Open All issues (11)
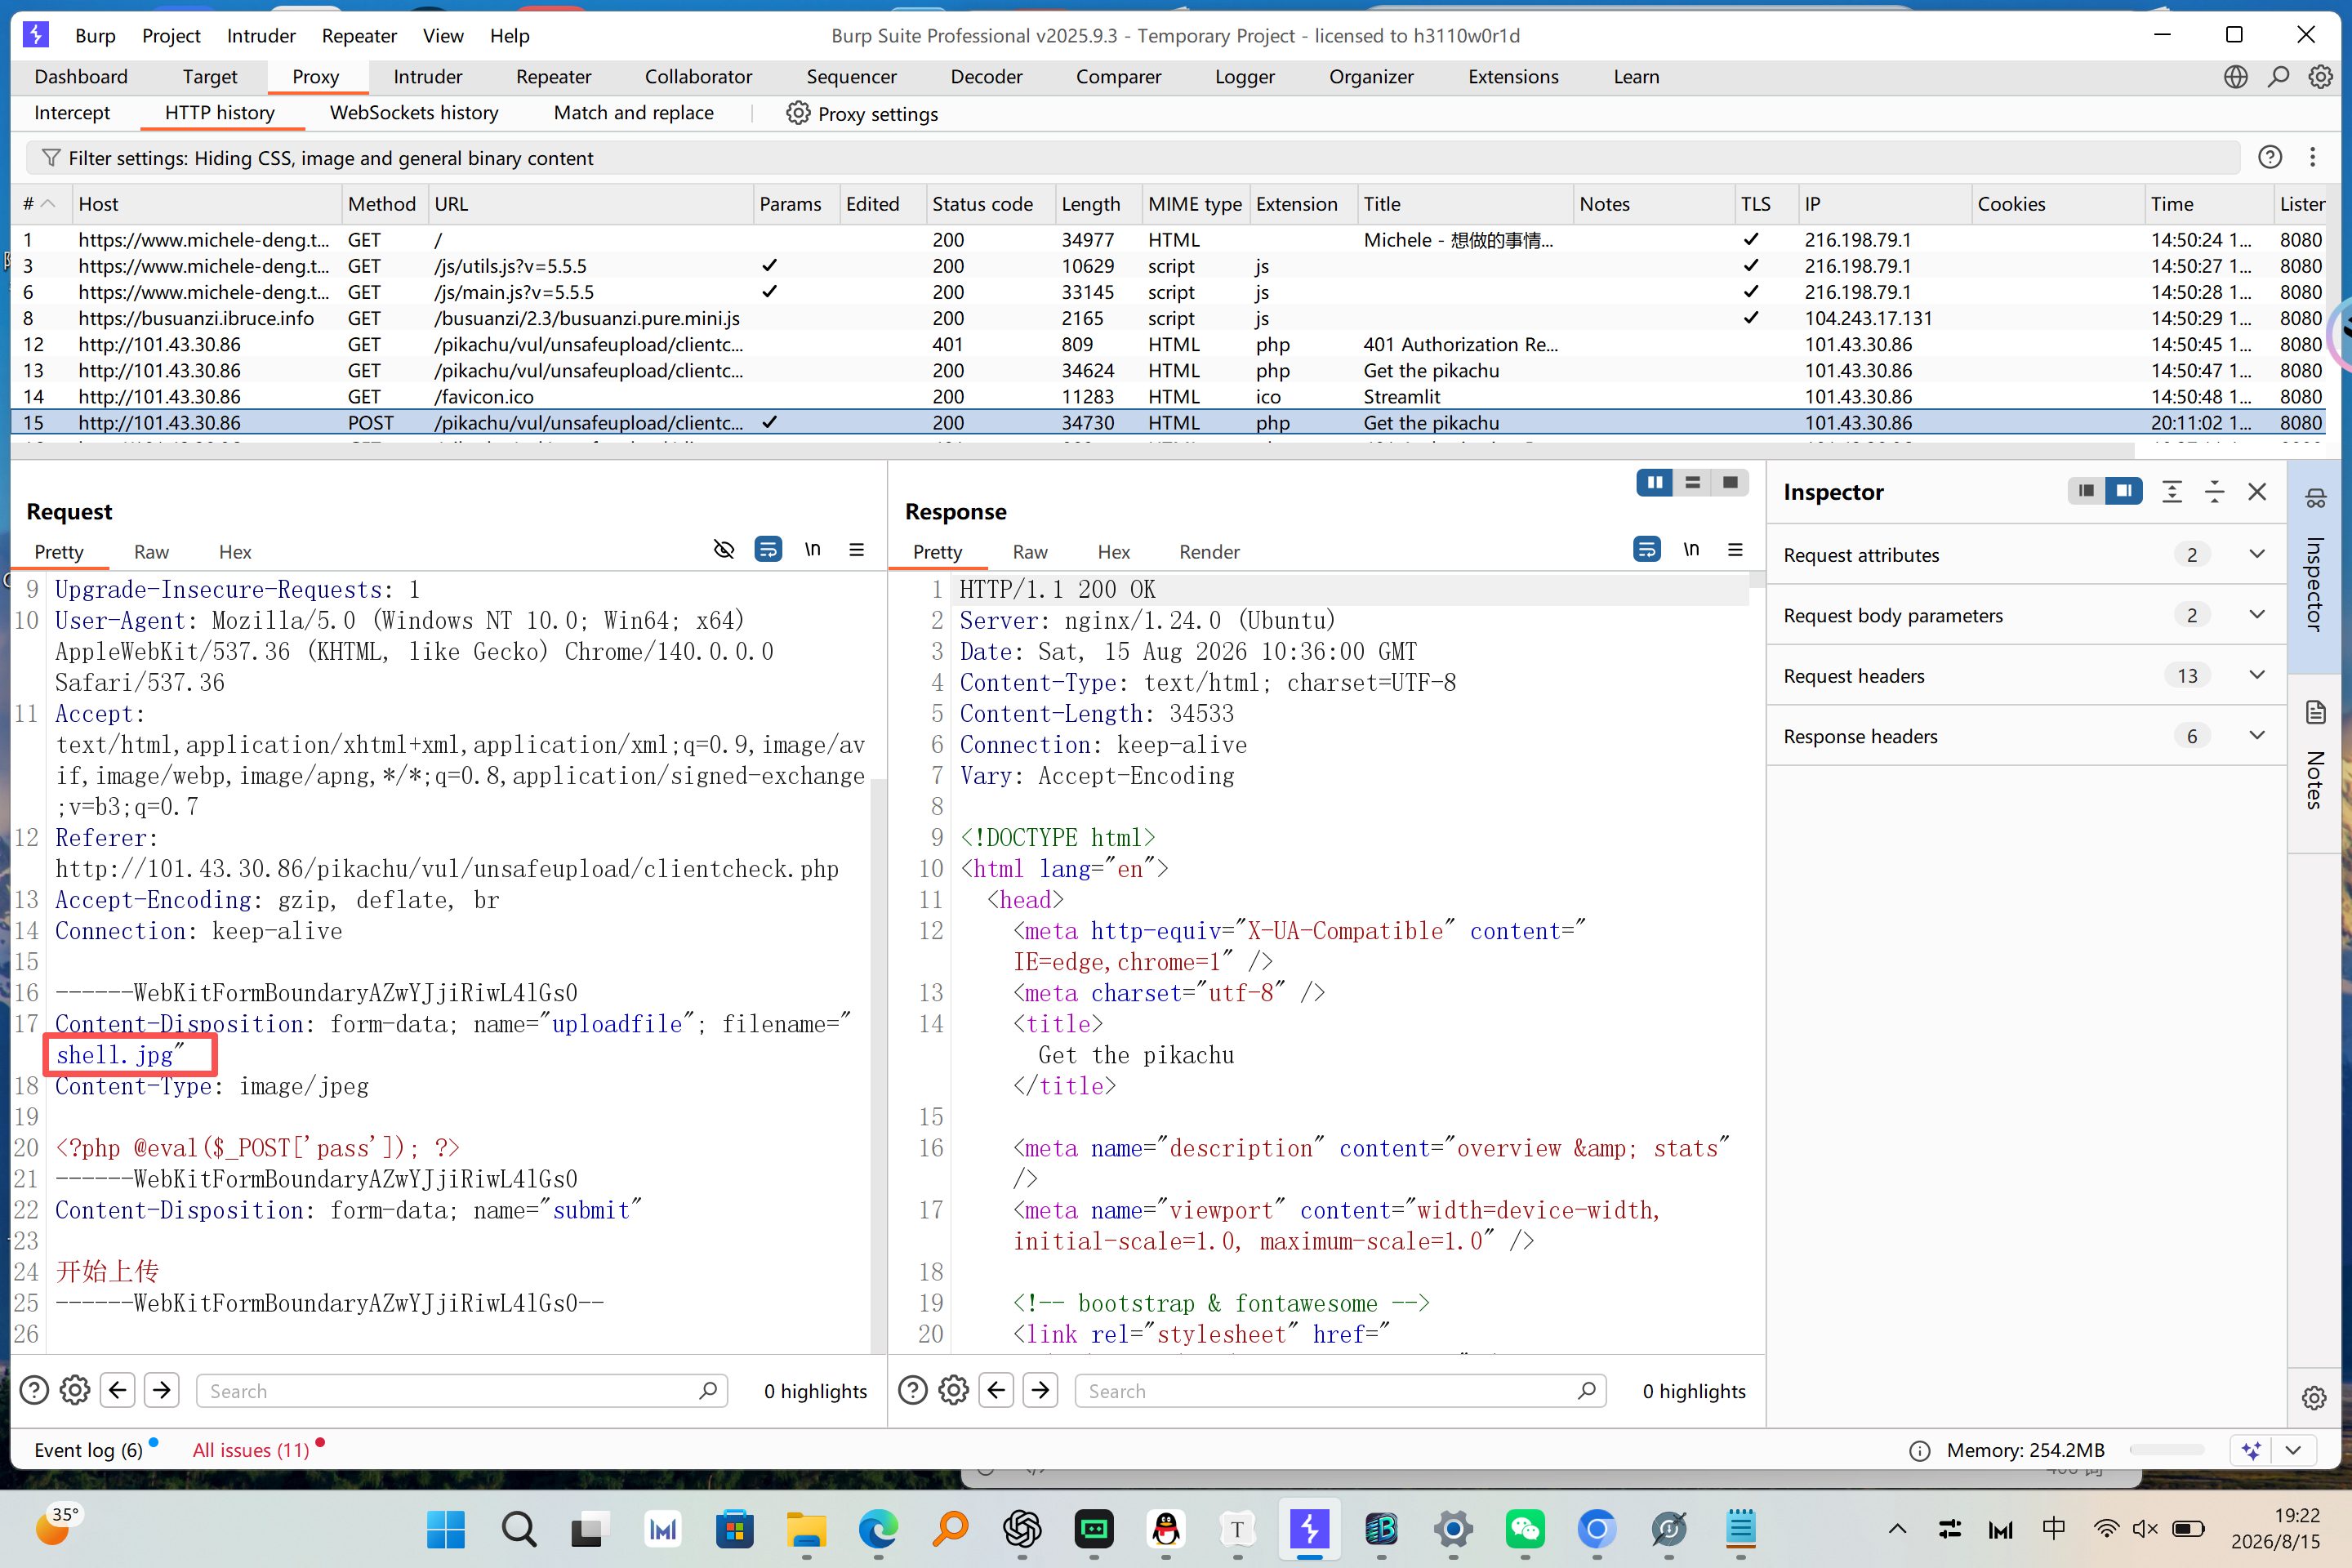This screenshot has width=2352, height=1568. [x=251, y=1450]
